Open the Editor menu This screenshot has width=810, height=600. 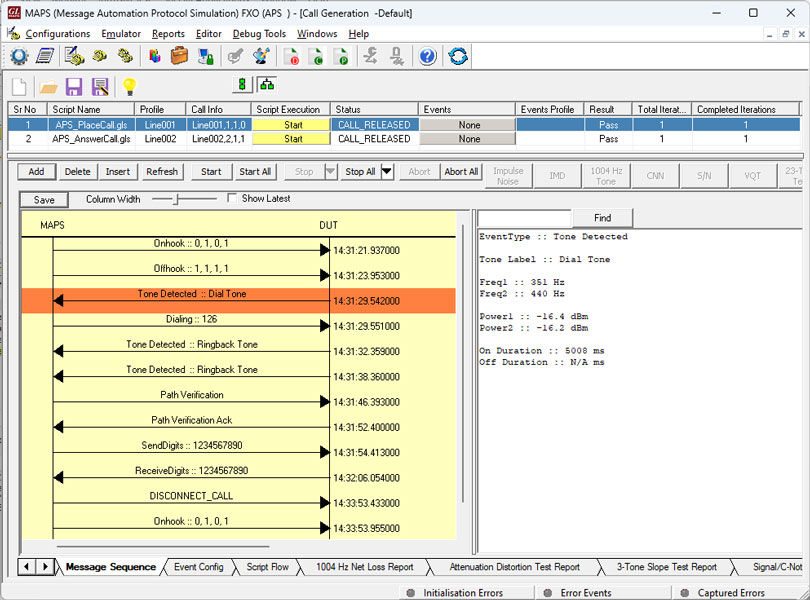click(209, 34)
